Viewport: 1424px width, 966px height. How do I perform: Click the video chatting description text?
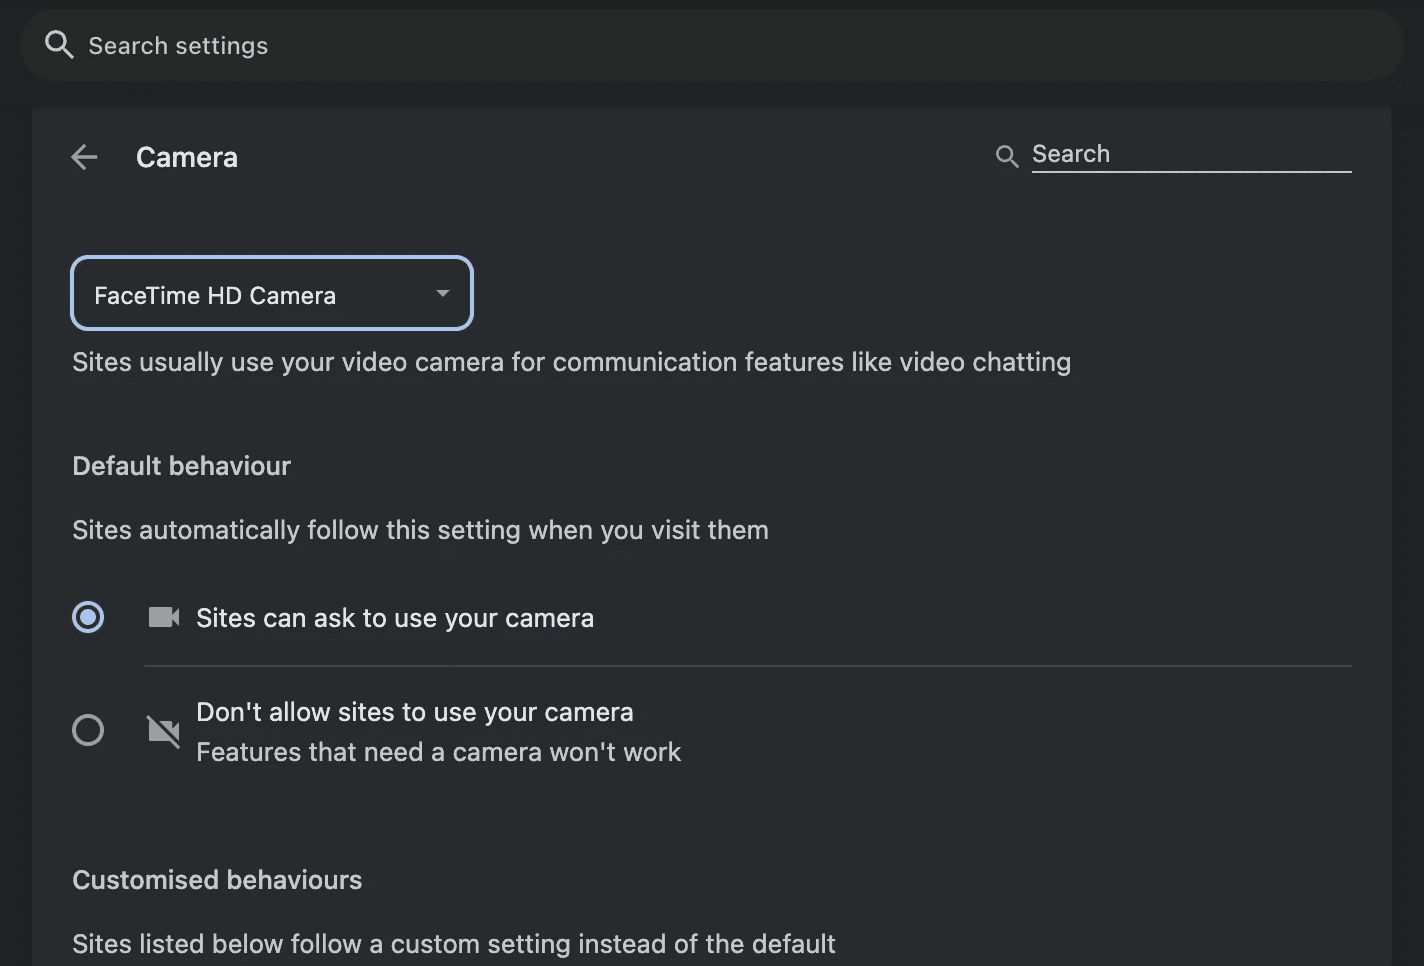pos(571,362)
